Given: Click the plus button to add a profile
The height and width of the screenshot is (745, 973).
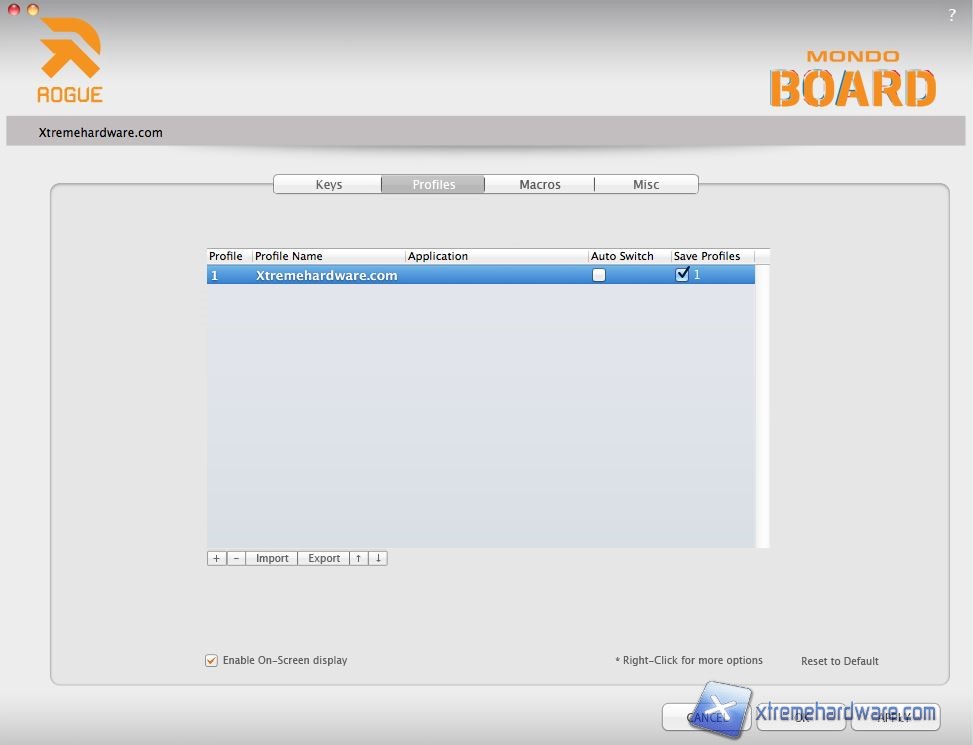Looking at the screenshot, I should click(216, 558).
